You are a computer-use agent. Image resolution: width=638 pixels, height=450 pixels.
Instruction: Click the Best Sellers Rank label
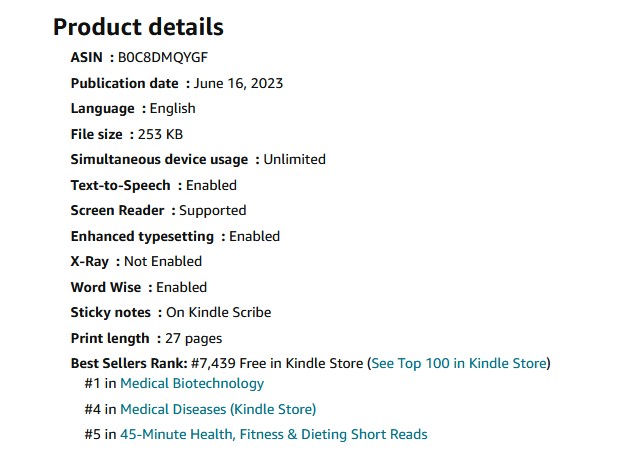[129, 363]
